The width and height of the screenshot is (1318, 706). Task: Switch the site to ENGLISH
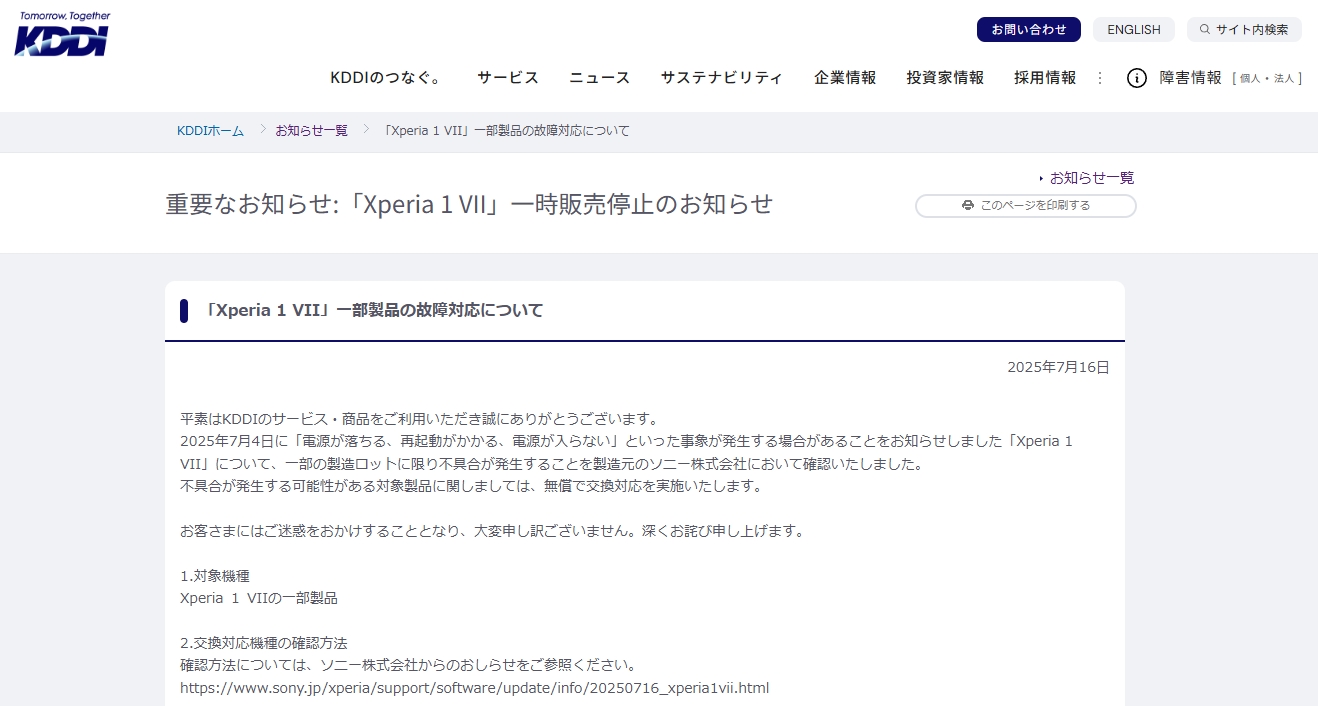coord(1134,30)
